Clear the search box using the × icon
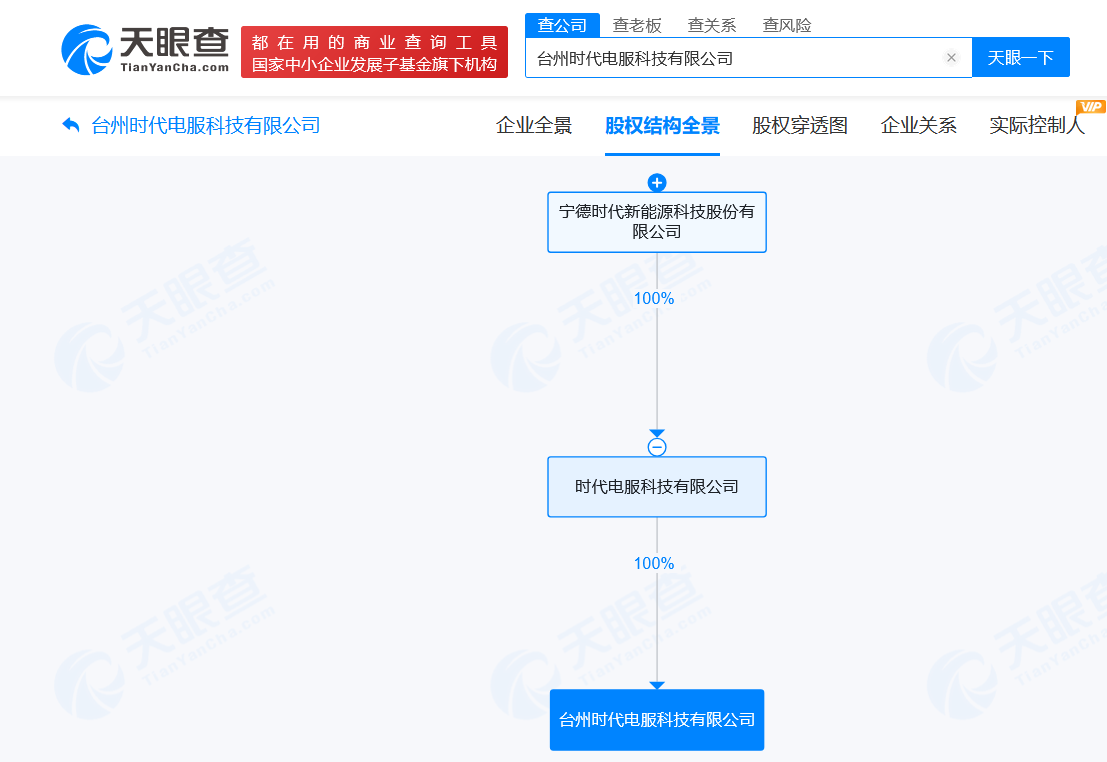Screen dimensions: 1107x762 [x=951, y=57]
